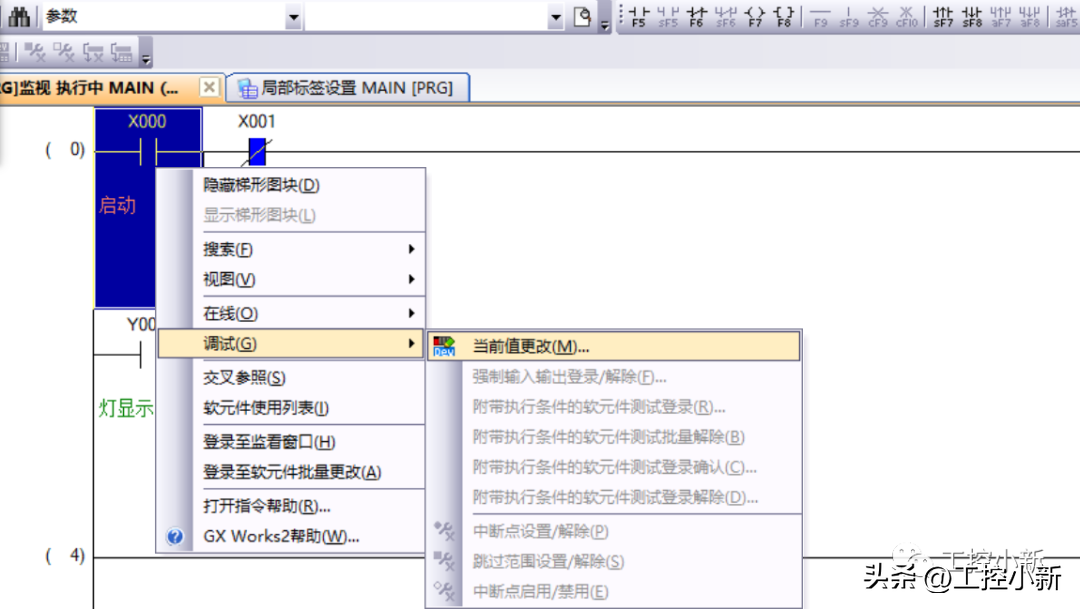Open 交叉参照(S) from context menu
Screen dimensions: 1080x609
coord(245,378)
